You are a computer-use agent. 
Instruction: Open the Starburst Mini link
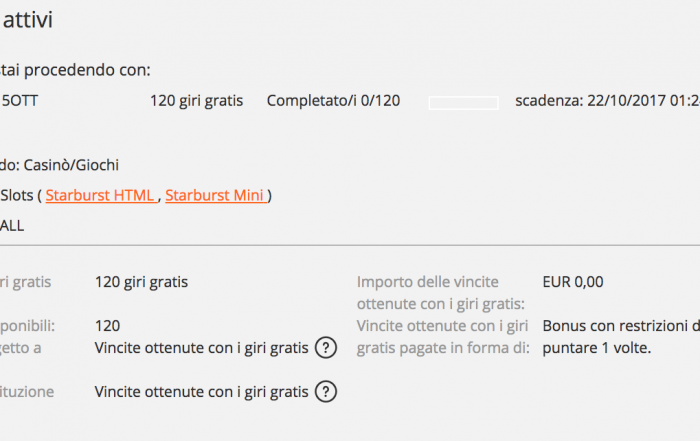[x=215, y=195]
